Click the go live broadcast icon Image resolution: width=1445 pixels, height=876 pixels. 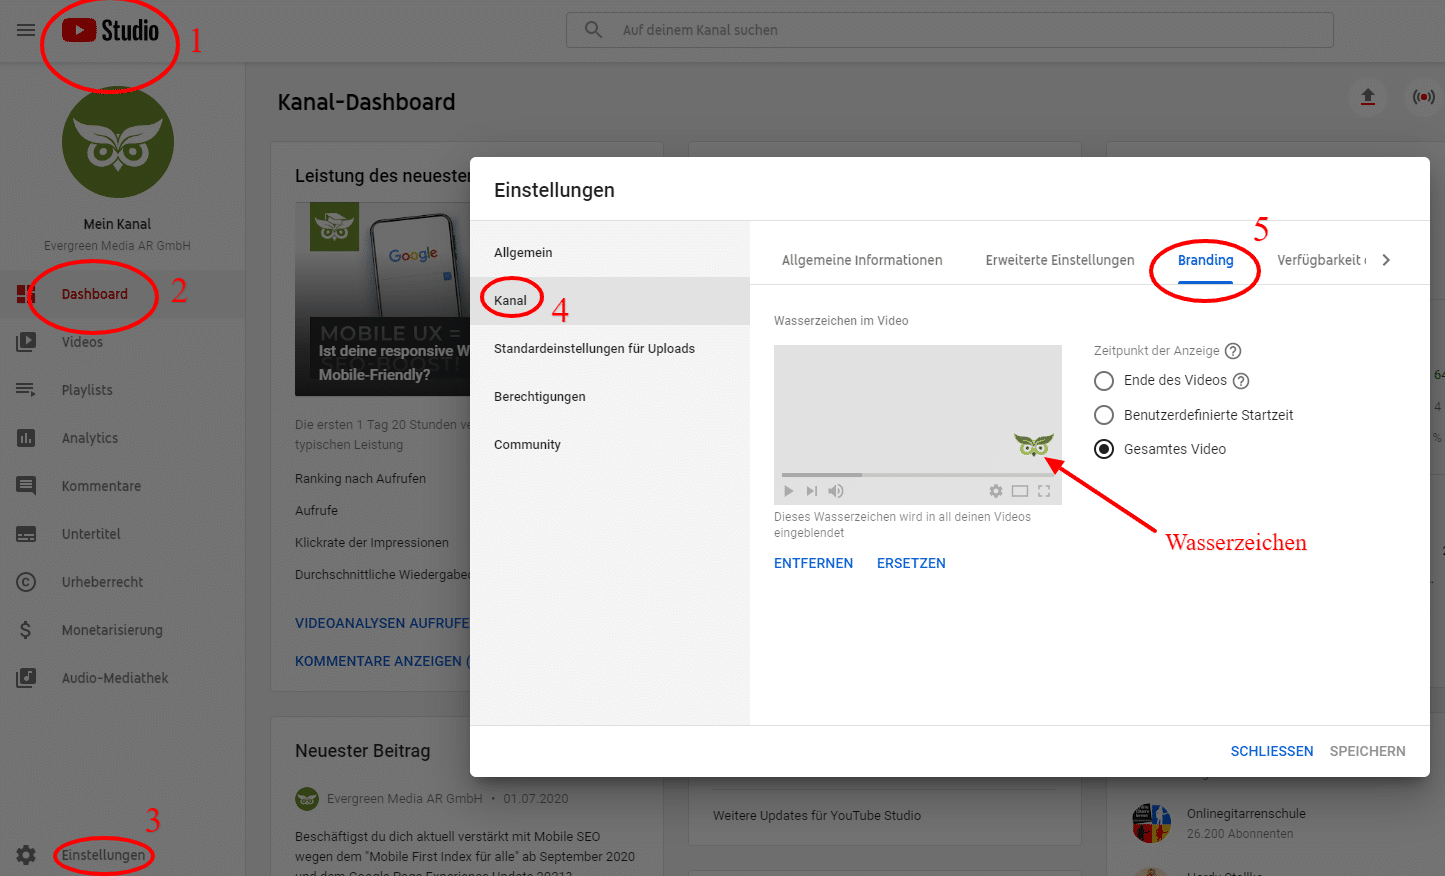pos(1423,97)
